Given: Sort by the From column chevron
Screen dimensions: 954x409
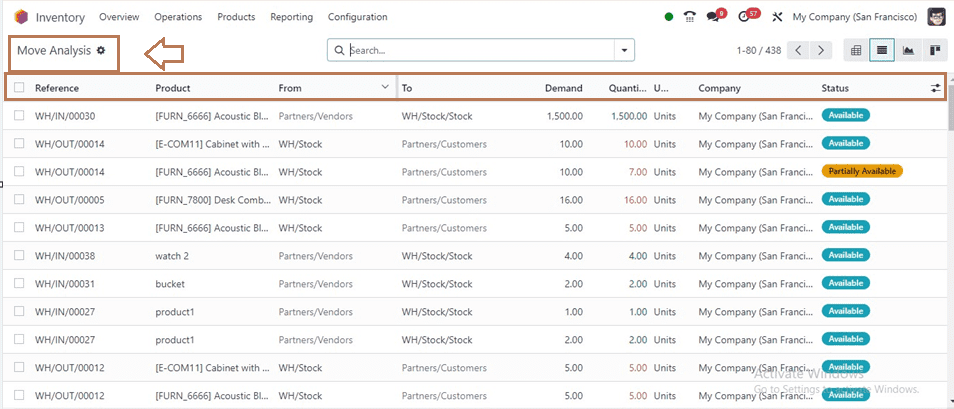Looking at the screenshot, I should pos(385,87).
